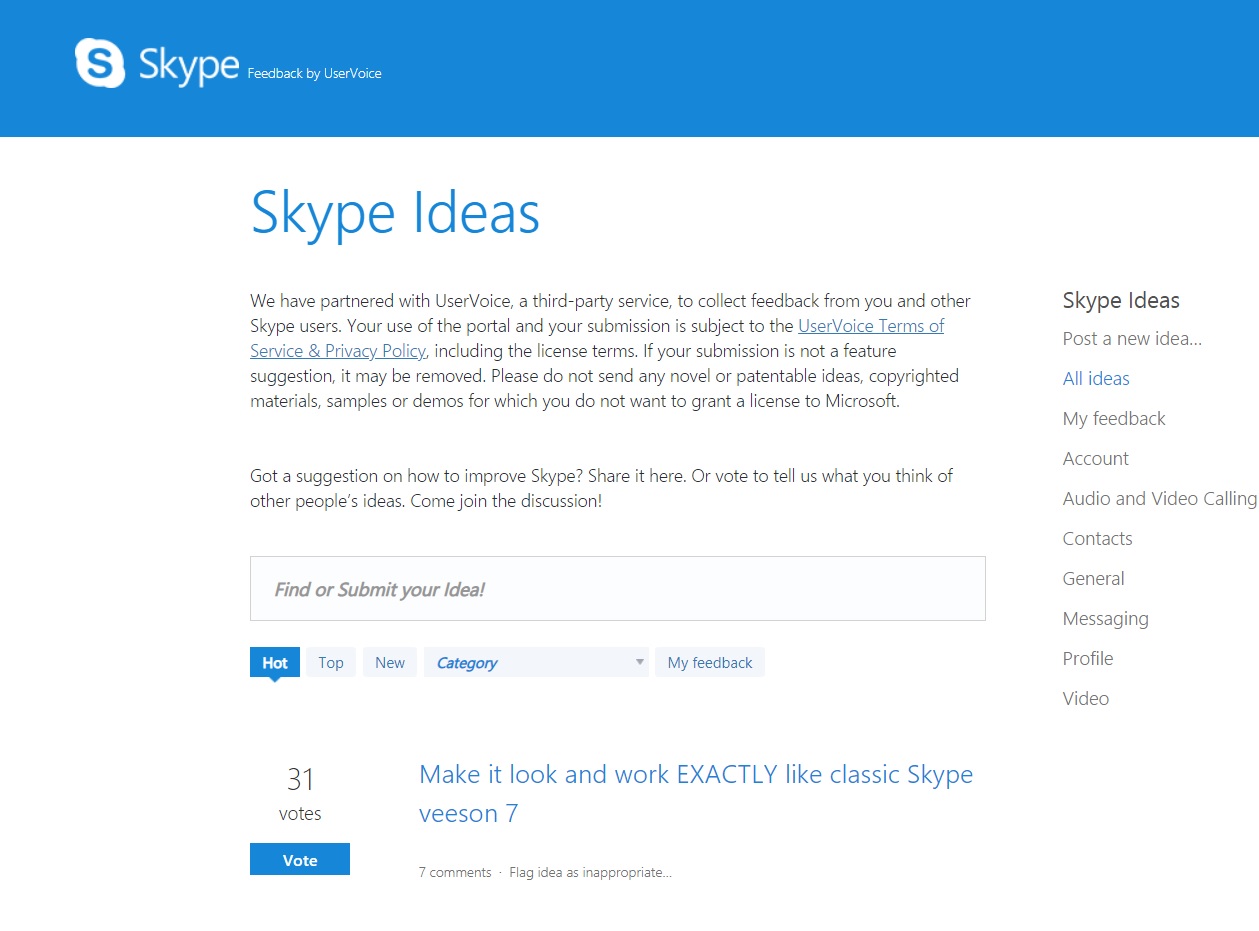Open the Account category
This screenshot has width=1259, height=931.
pos(1095,458)
